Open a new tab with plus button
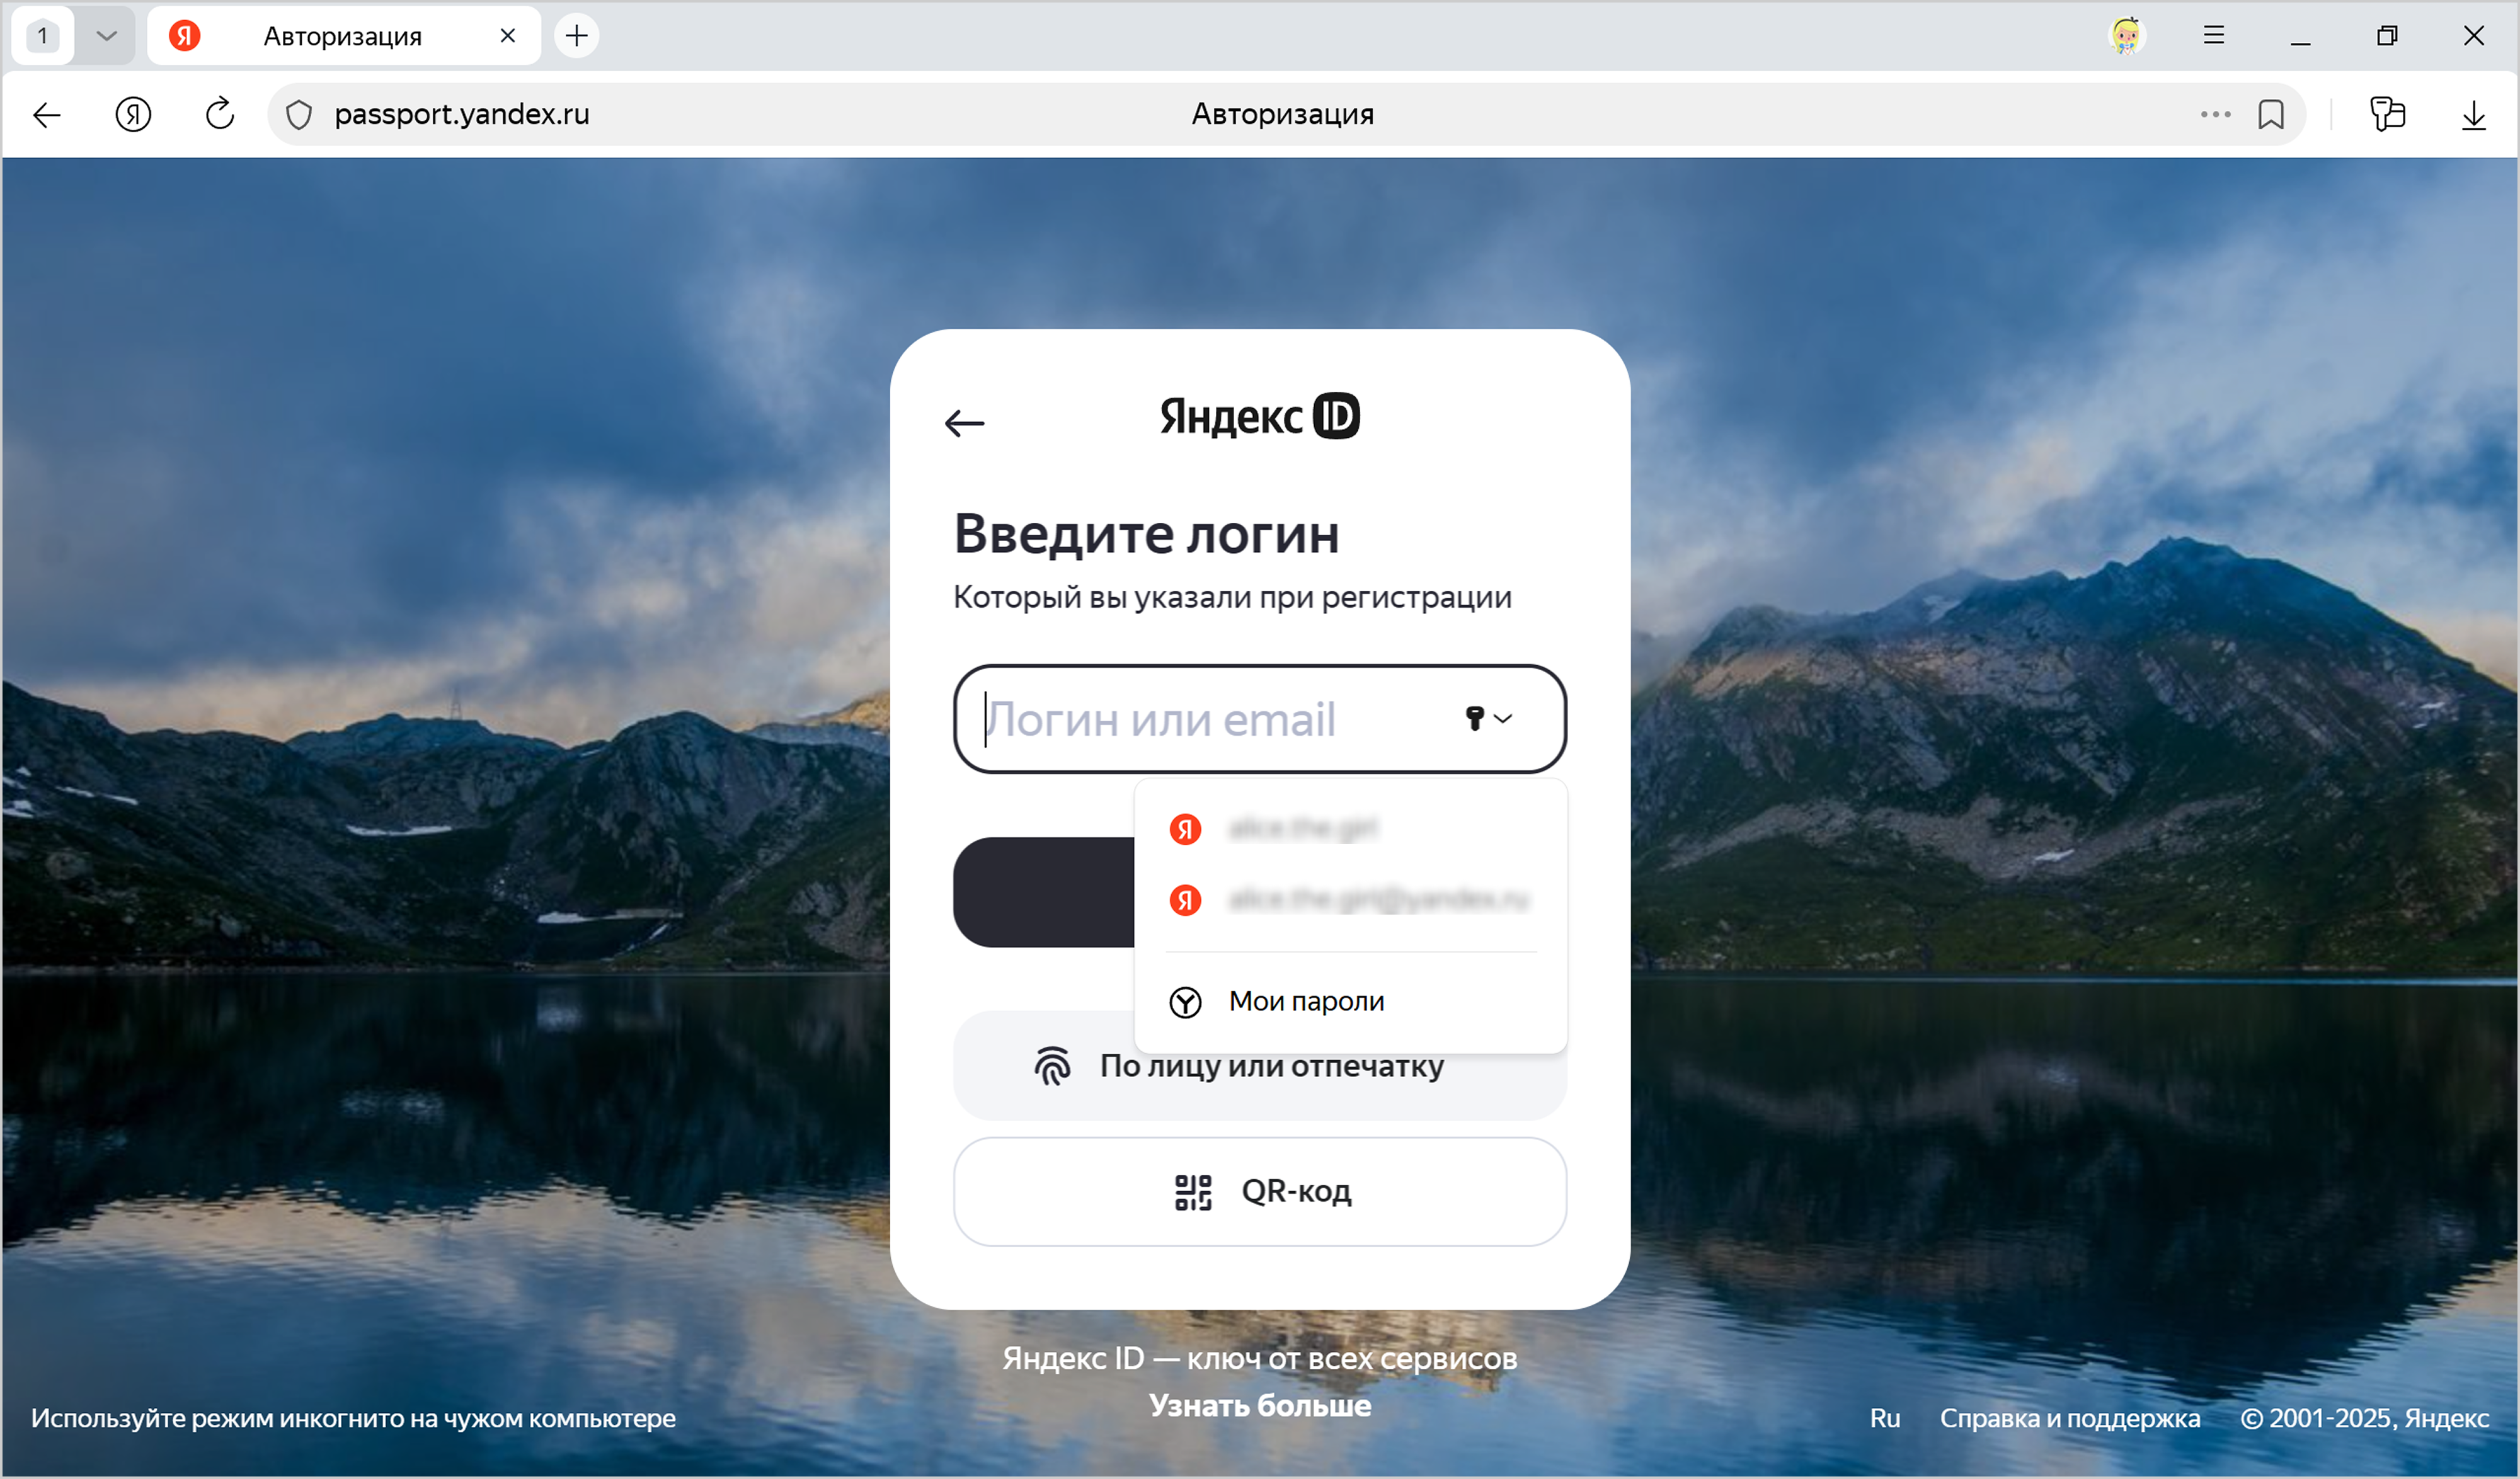Viewport: 2520px width, 1479px height. pos(577,36)
